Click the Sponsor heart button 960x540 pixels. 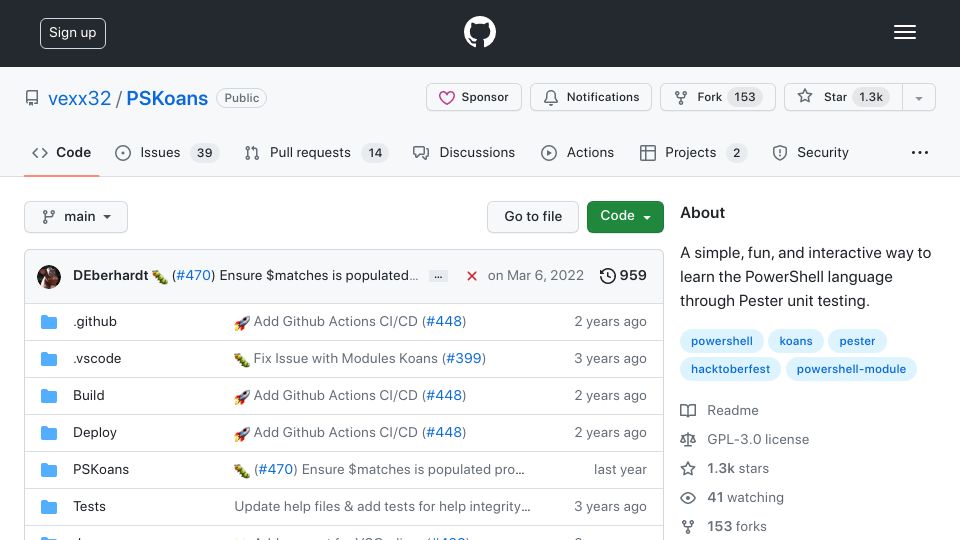click(474, 97)
